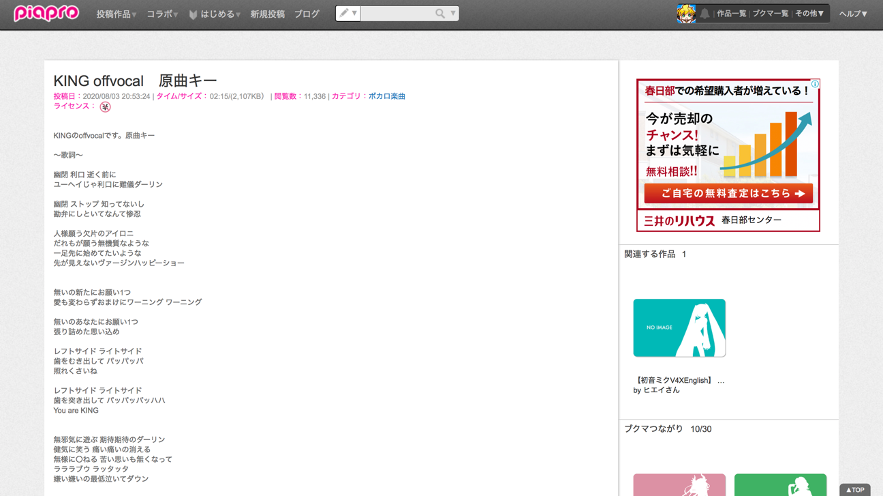The width and height of the screenshot is (883, 497).
Task: Open the search options arrow
Action: coord(453,14)
